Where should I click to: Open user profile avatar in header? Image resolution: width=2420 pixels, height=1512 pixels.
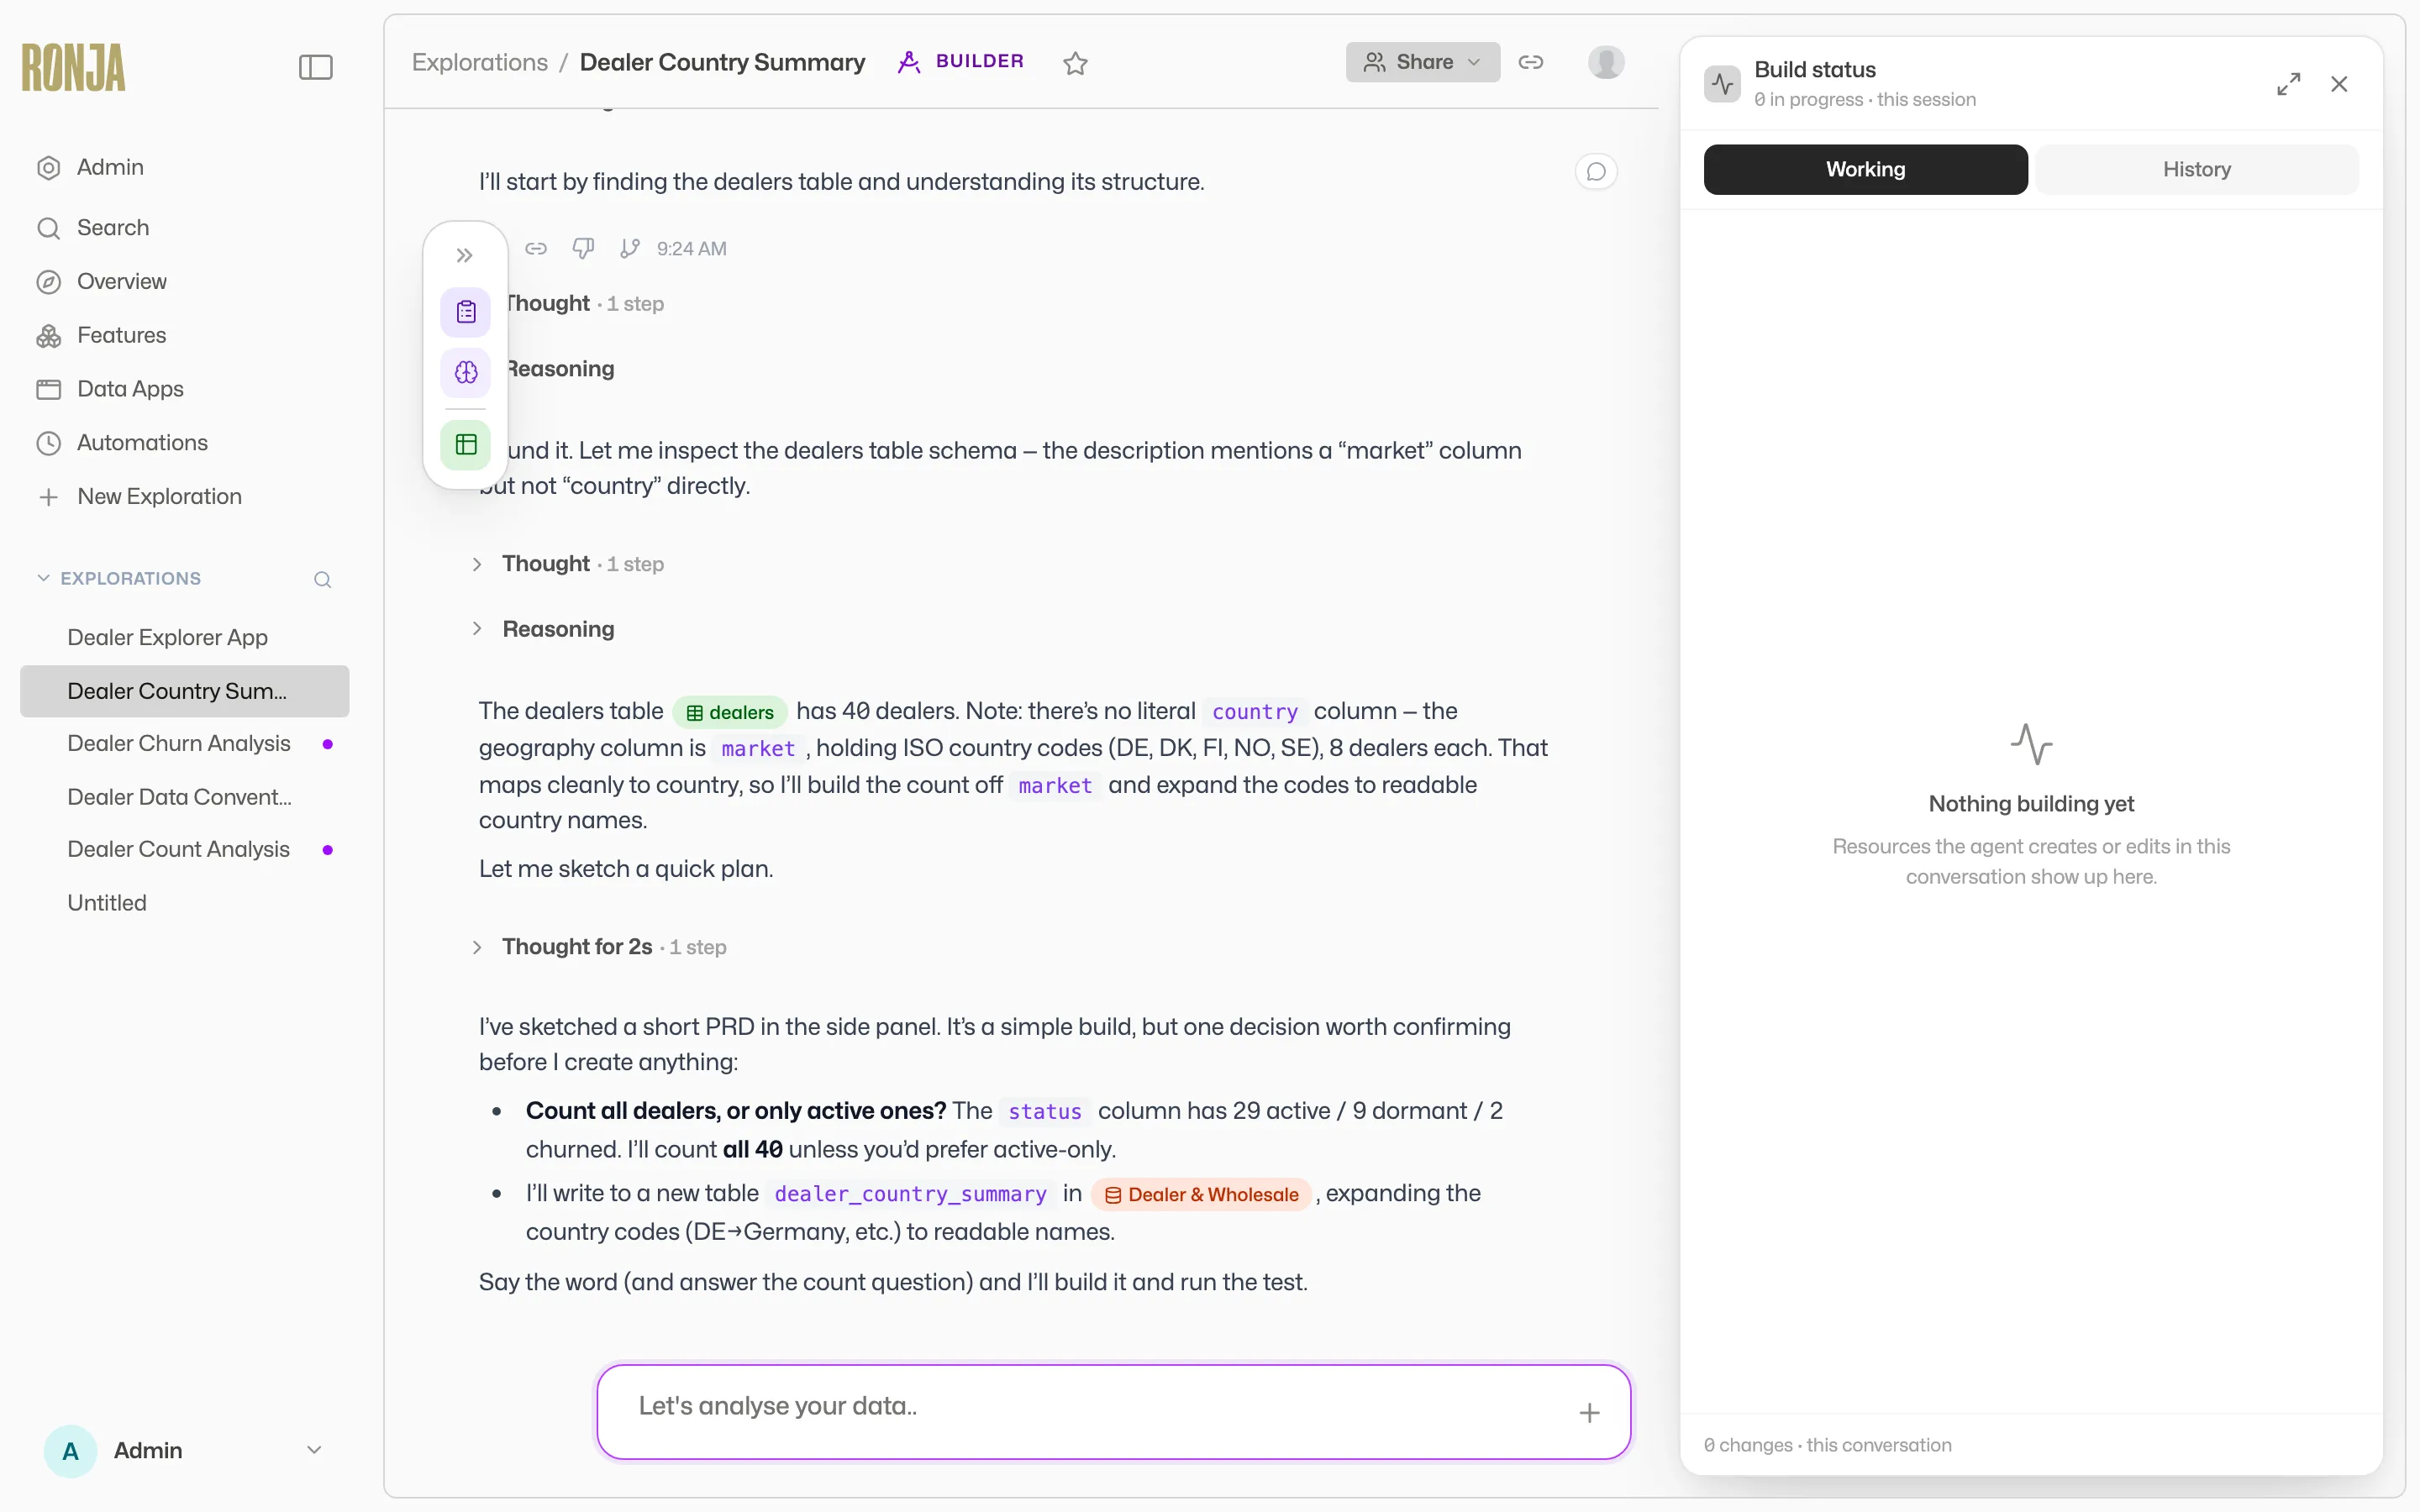click(1606, 62)
